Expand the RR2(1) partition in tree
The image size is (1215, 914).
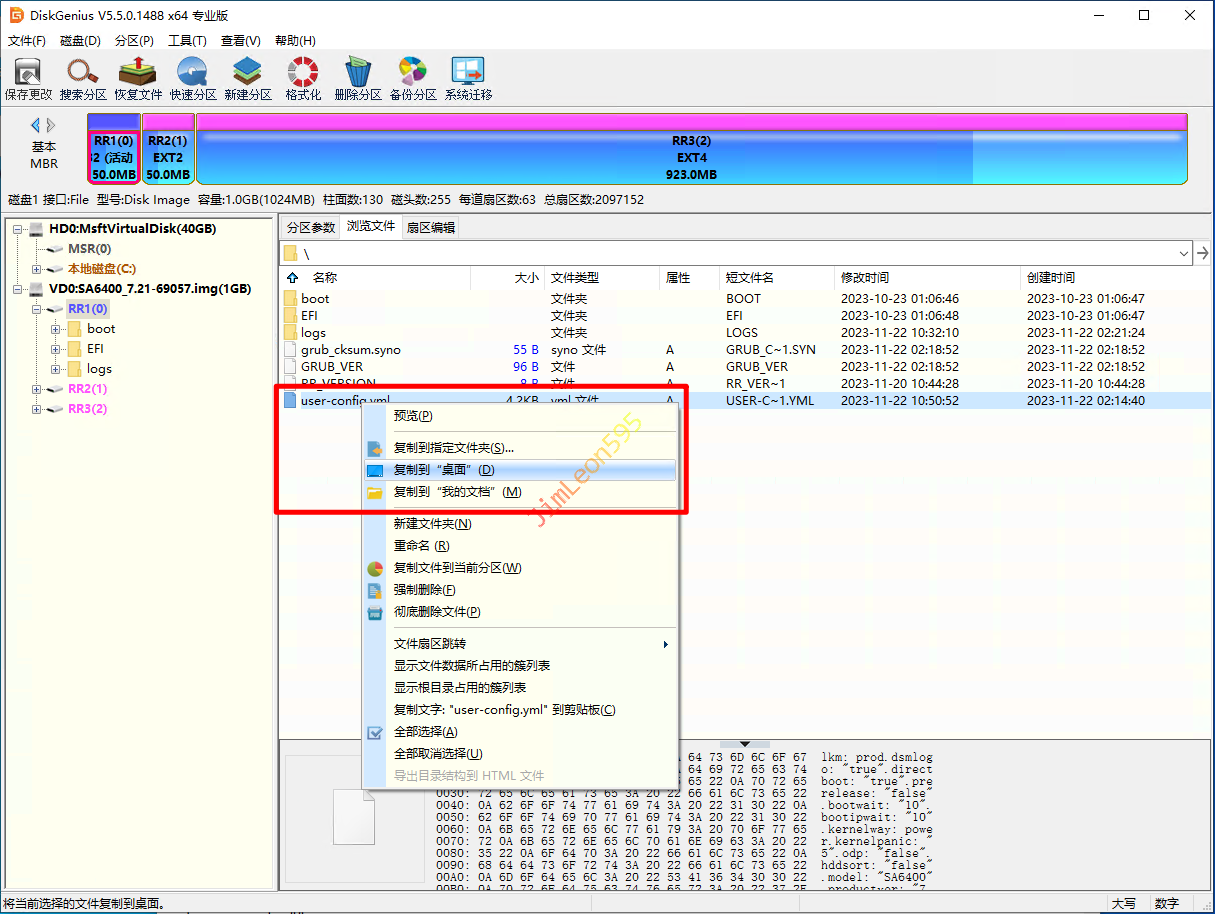click(x=37, y=389)
